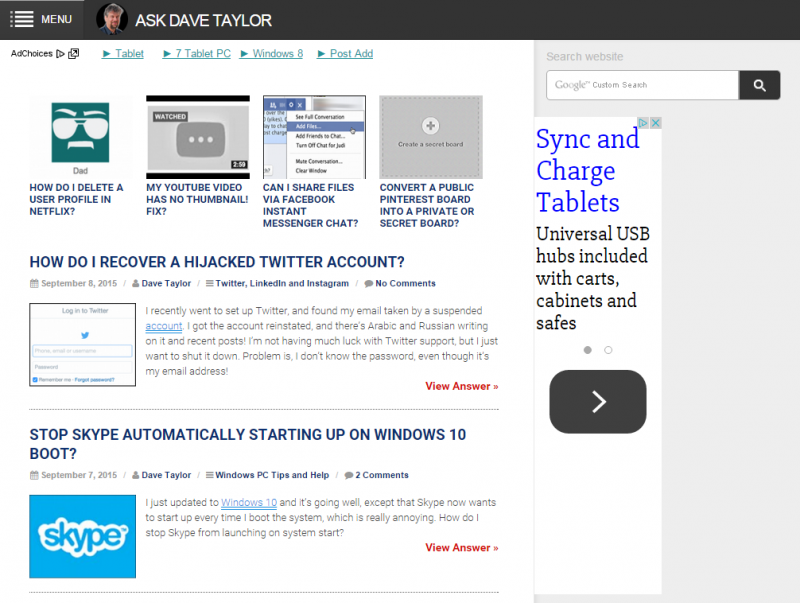Open My YouTube Video Has No Thumbnail article
This screenshot has width=800, height=603.
197,199
